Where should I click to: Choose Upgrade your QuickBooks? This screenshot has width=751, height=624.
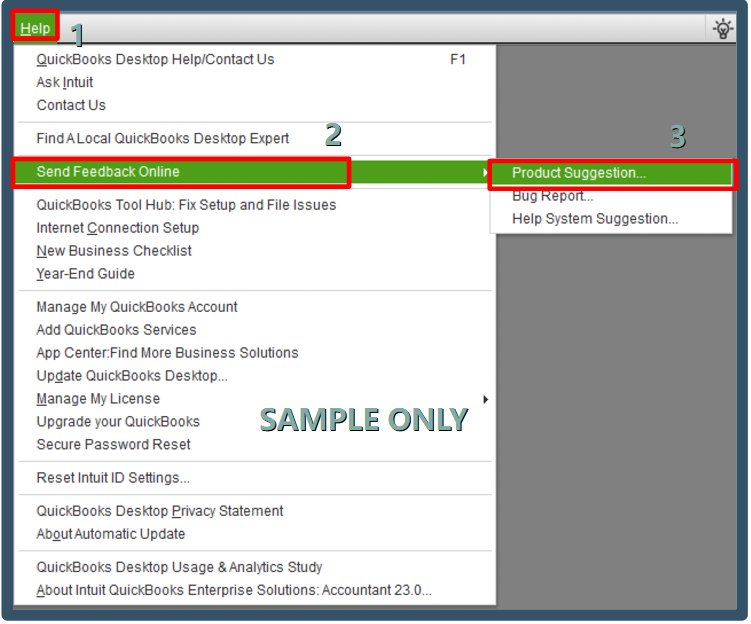[x=118, y=422]
